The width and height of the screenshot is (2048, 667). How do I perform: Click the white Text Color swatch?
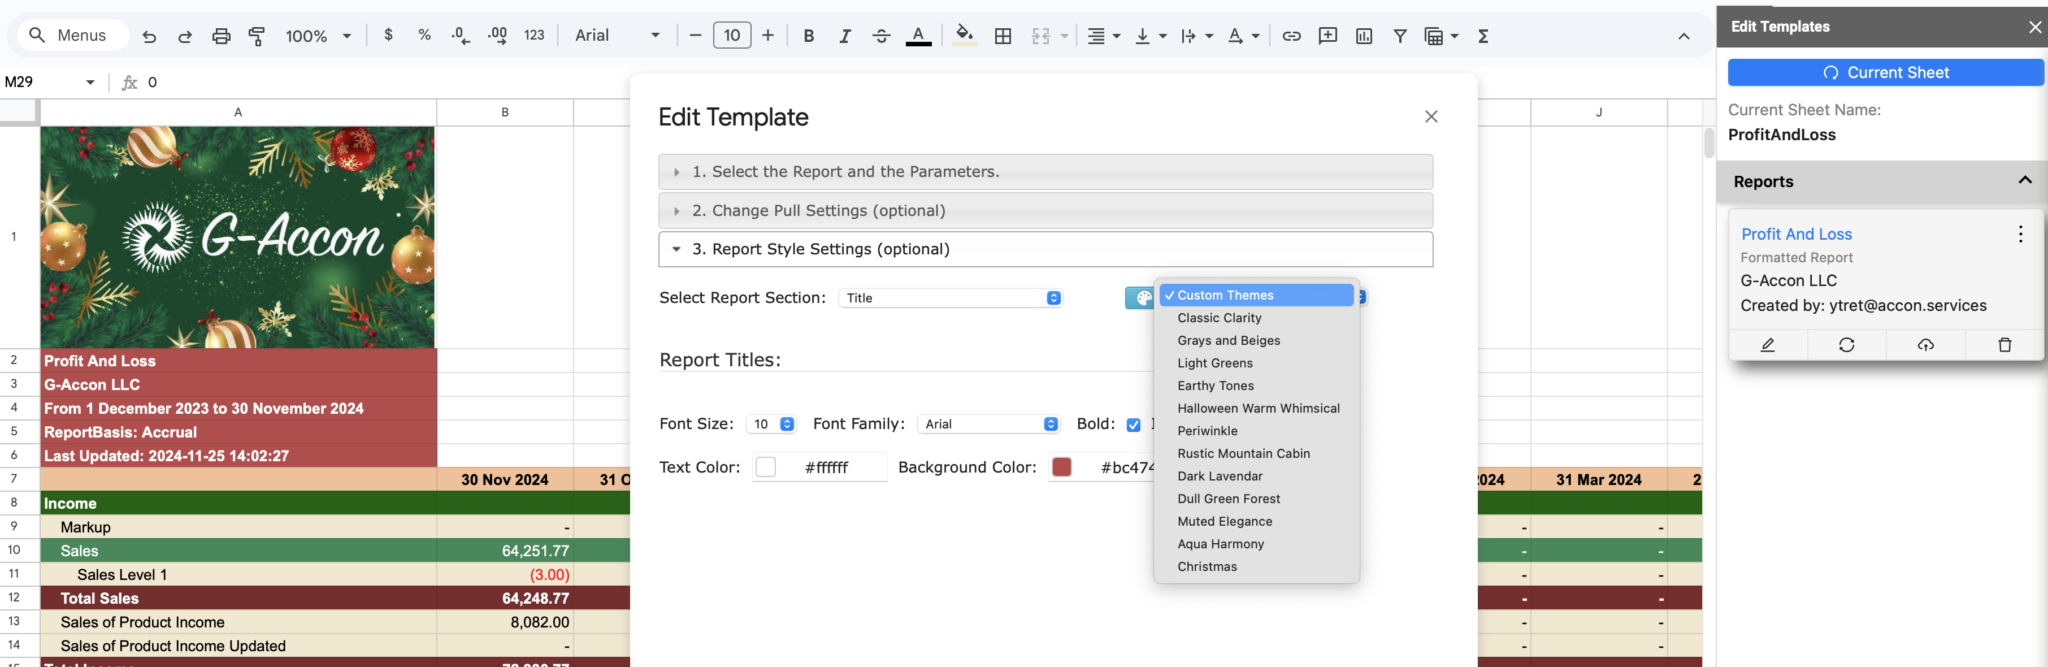766,467
